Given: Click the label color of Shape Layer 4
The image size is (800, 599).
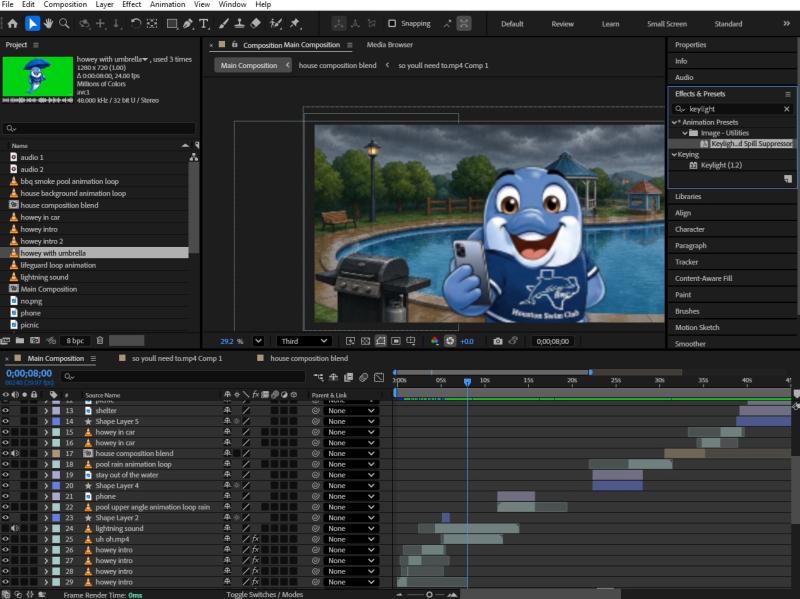Looking at the screenshot, I should (56, 485).
